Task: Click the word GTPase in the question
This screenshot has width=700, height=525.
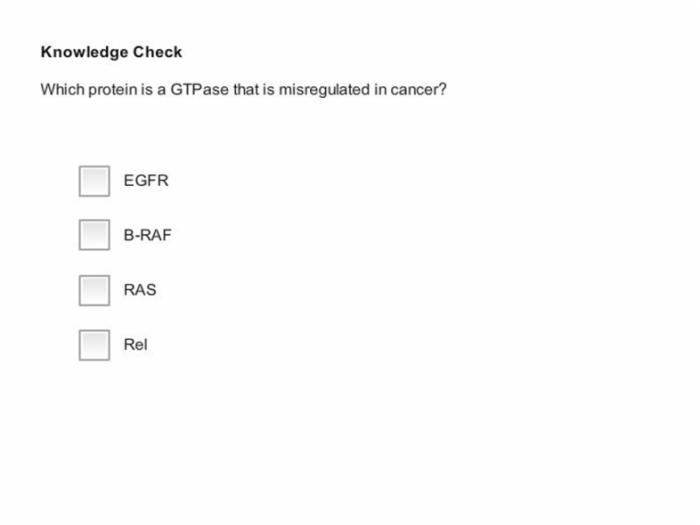Action: coord(200,89)
